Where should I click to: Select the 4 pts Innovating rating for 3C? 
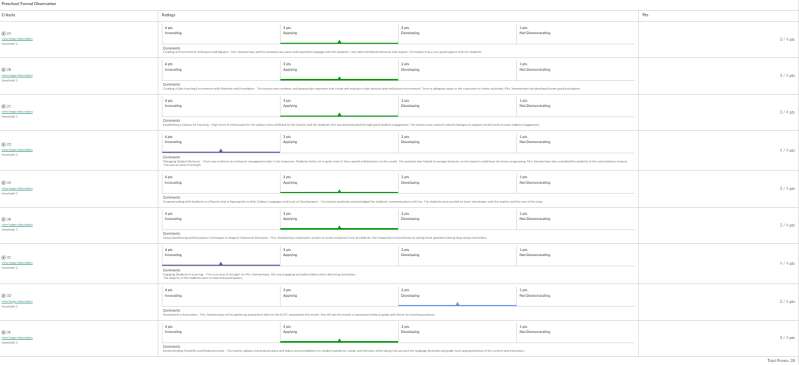(221, 256)
